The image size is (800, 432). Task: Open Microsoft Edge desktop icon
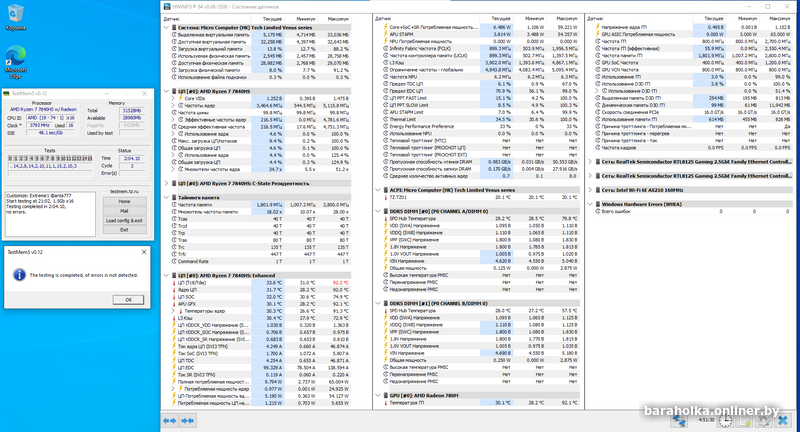(x=15, y=62)
